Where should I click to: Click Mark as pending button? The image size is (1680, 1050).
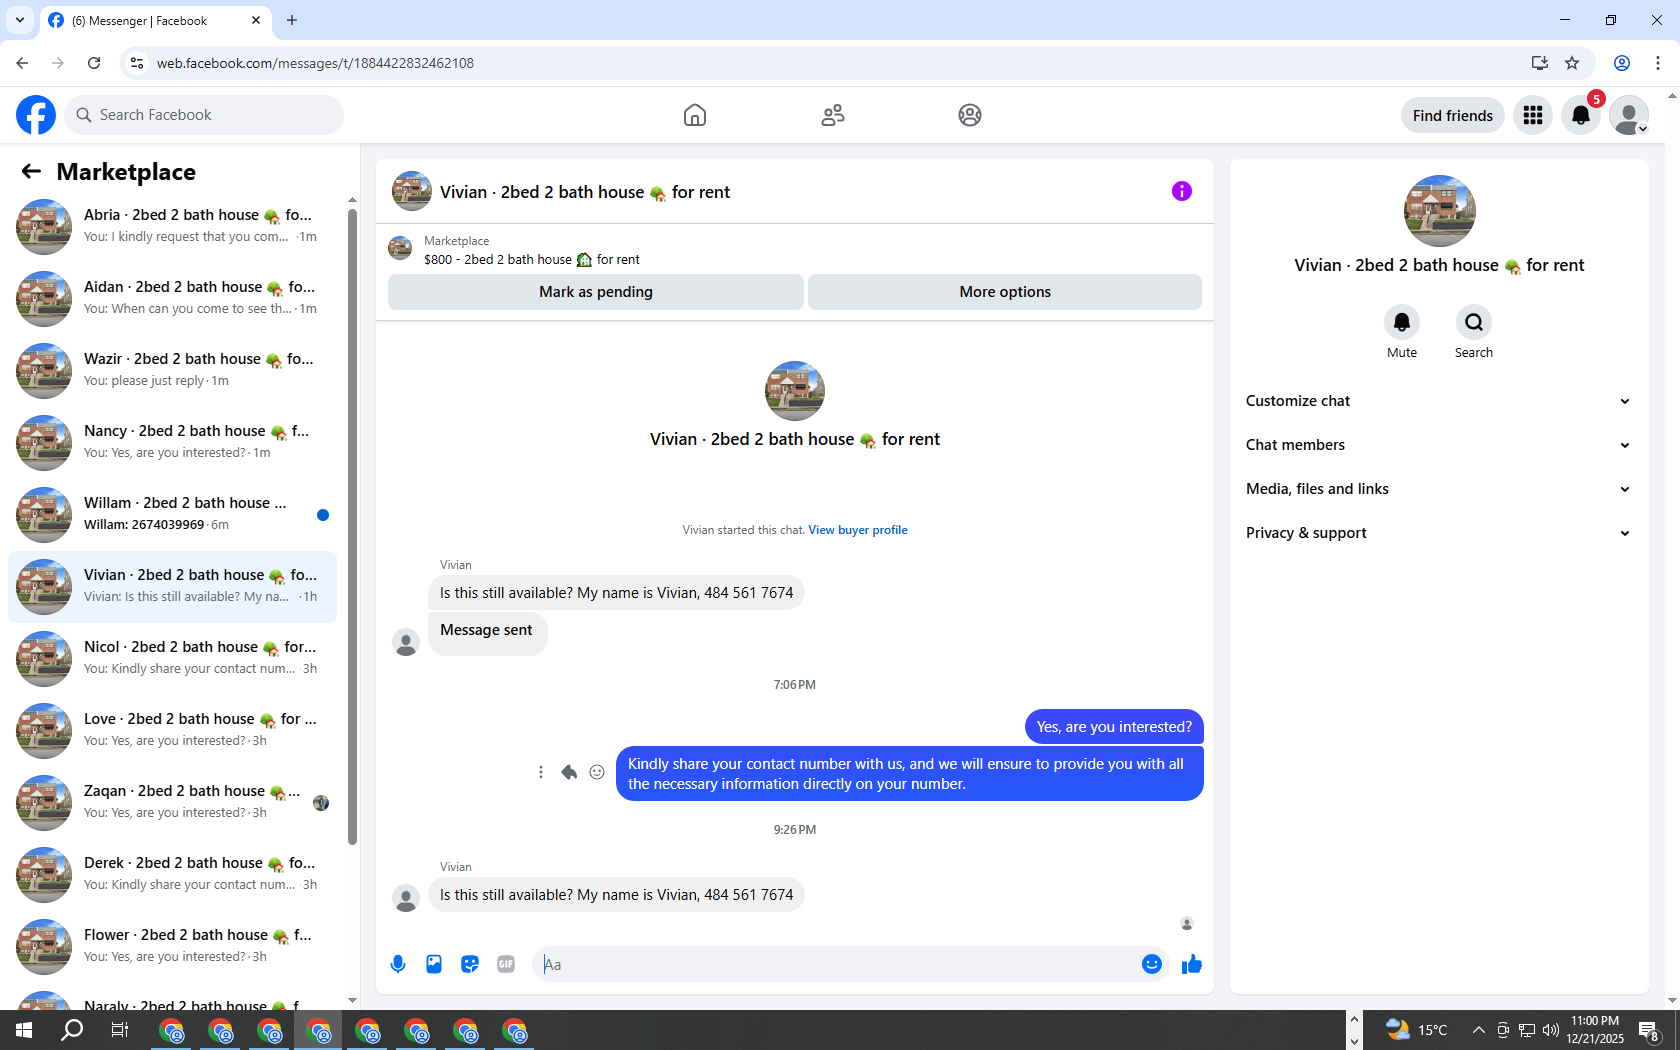pyautogui.click(x=596, y=292)
